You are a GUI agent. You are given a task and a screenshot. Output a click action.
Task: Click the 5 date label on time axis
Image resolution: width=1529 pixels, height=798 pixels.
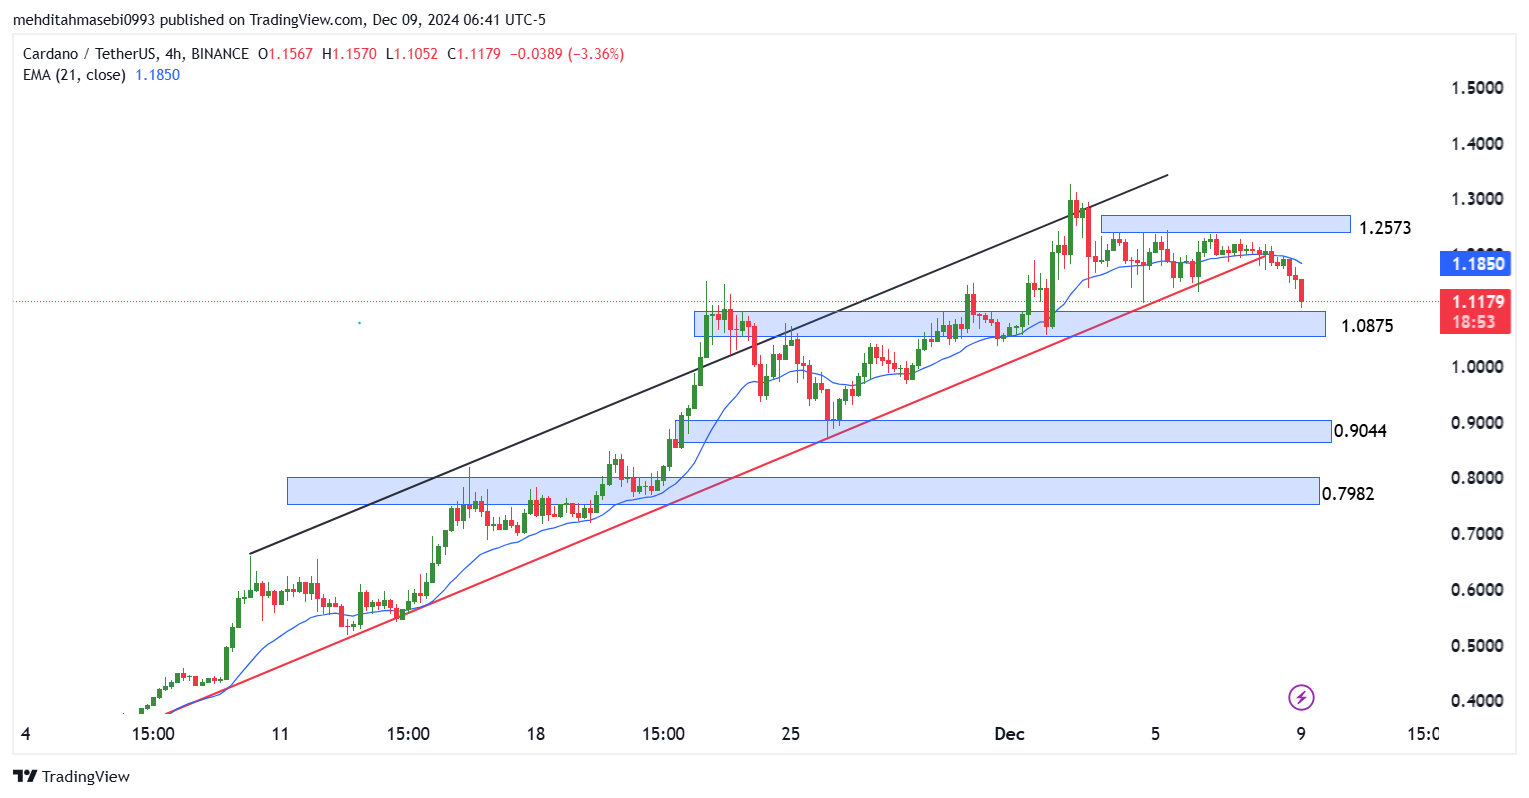point(1156,734)
